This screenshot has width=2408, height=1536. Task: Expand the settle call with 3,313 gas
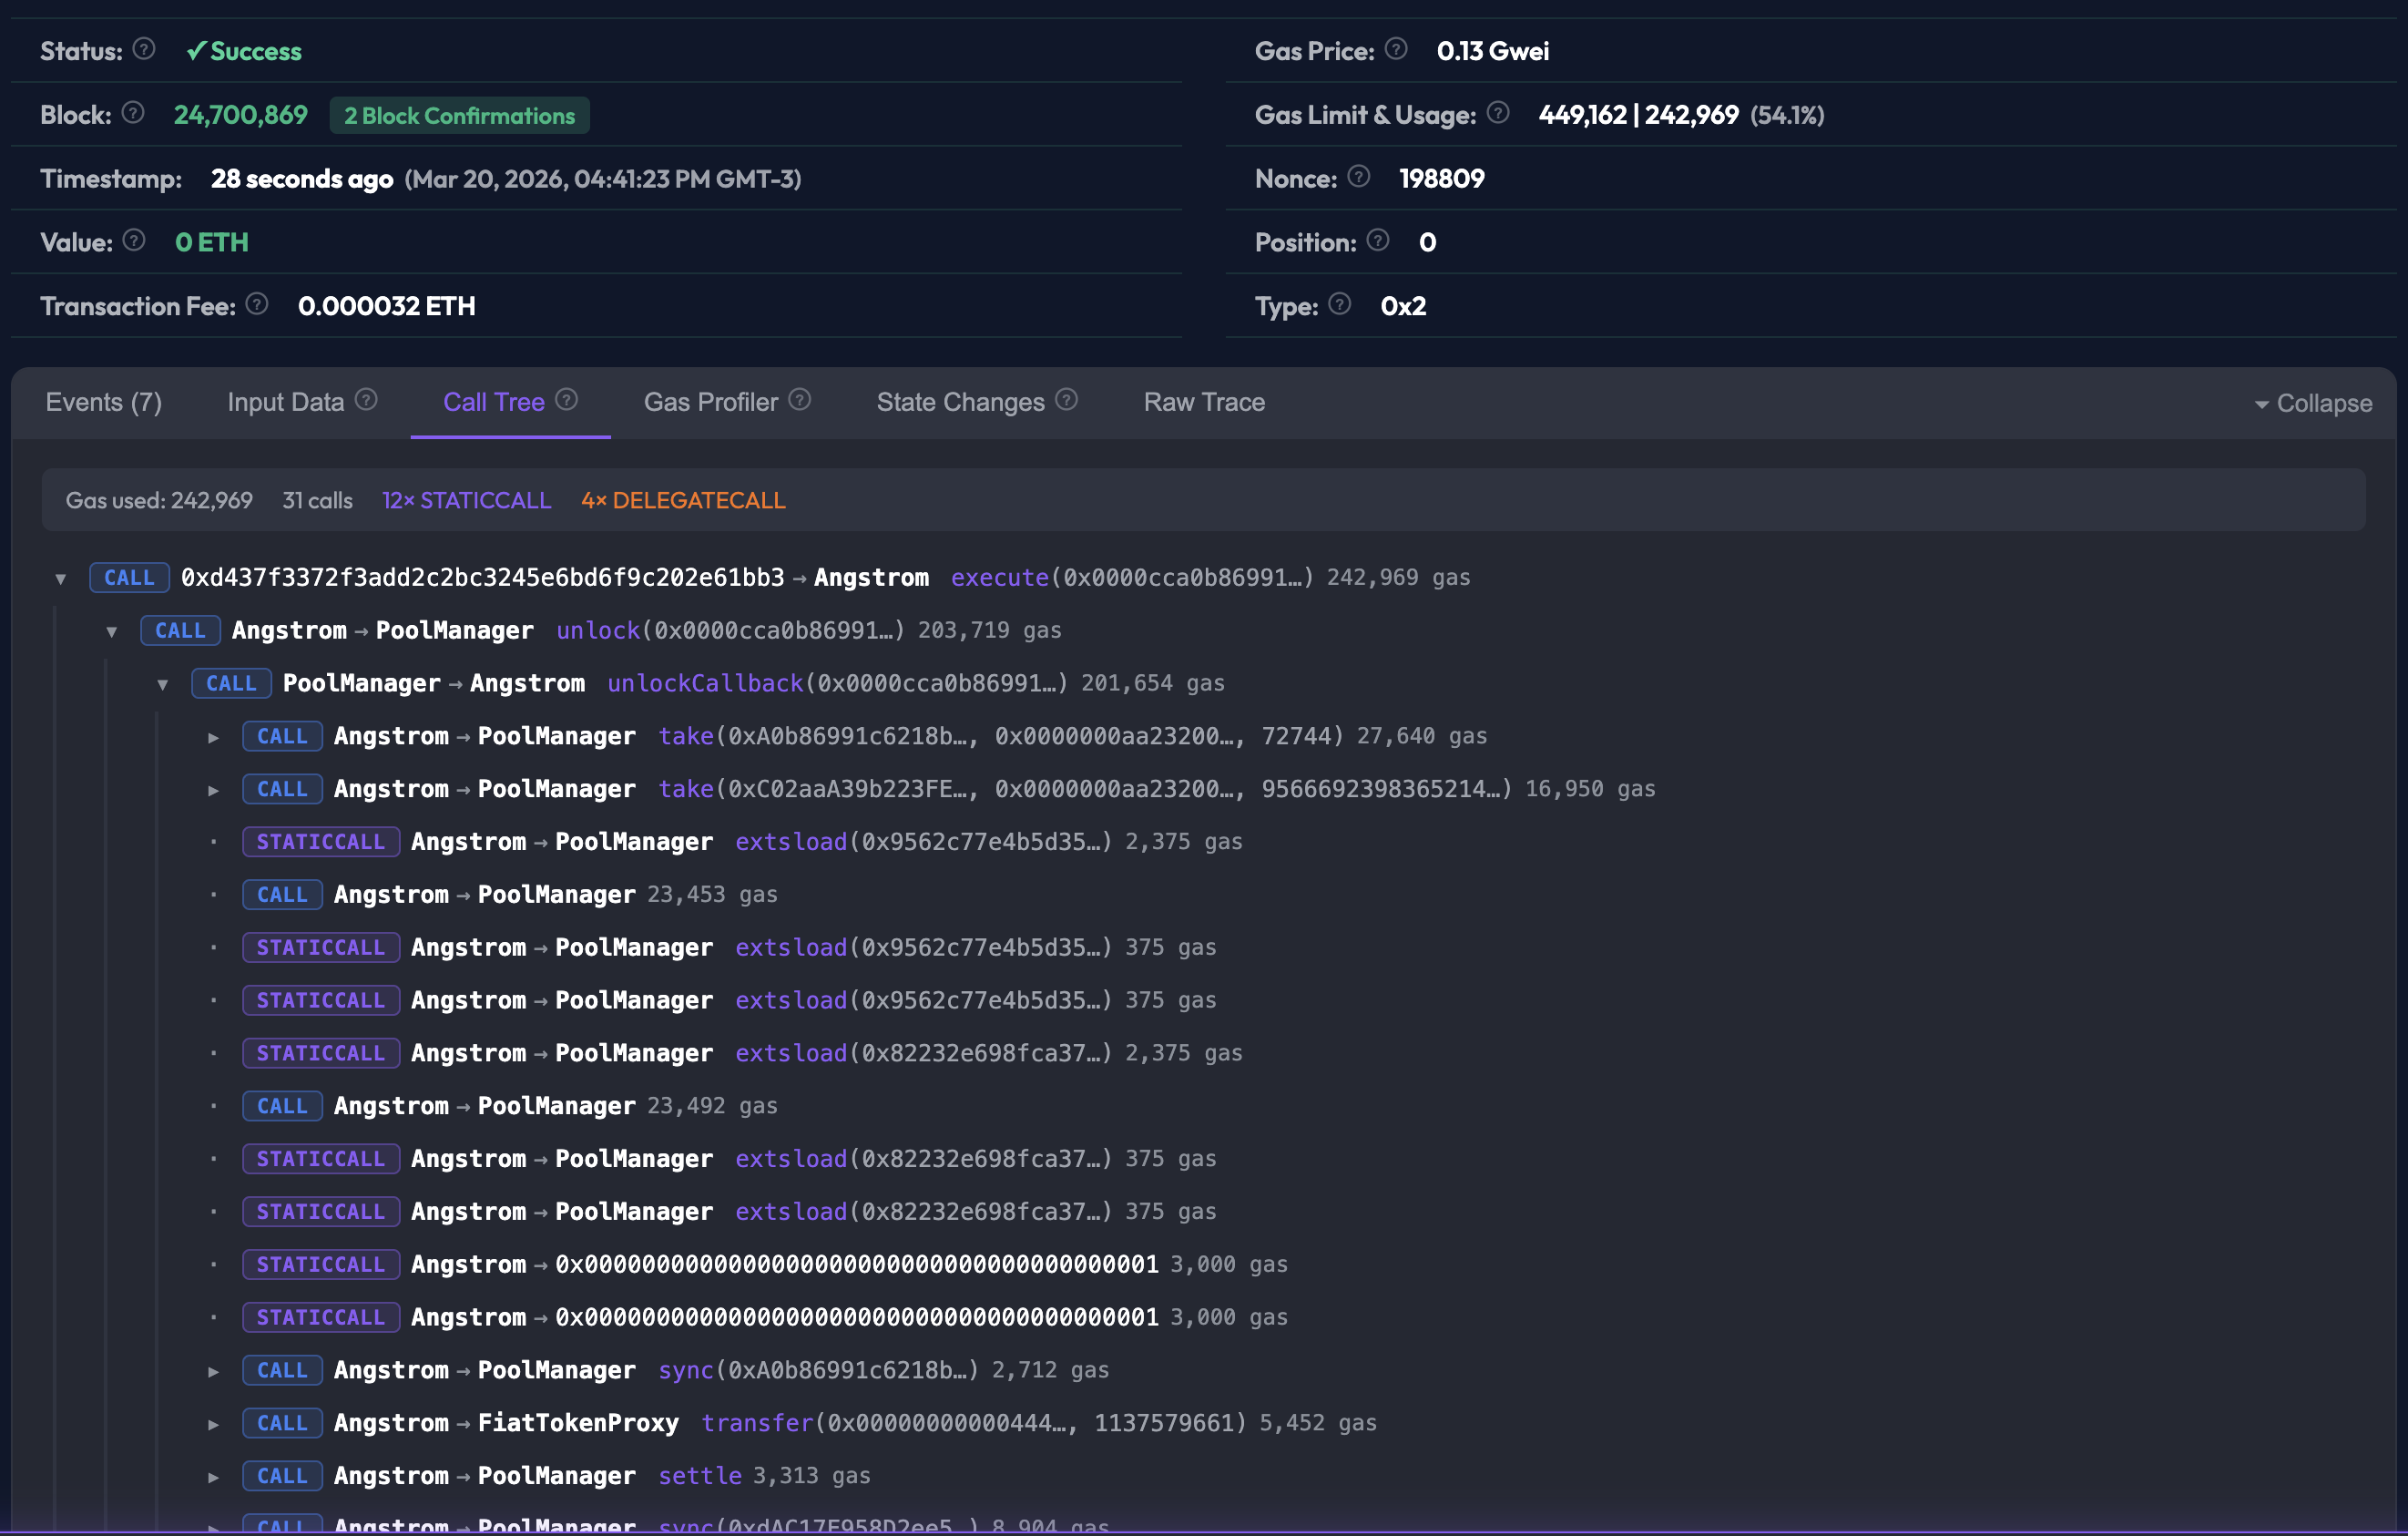point(213,1477)
